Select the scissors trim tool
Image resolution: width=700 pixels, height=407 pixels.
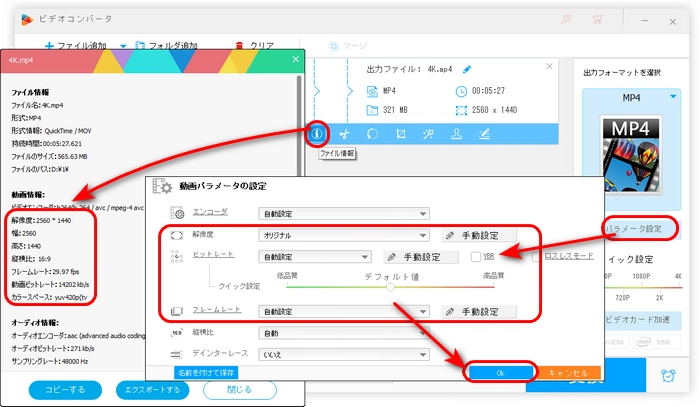click(344, 132)
